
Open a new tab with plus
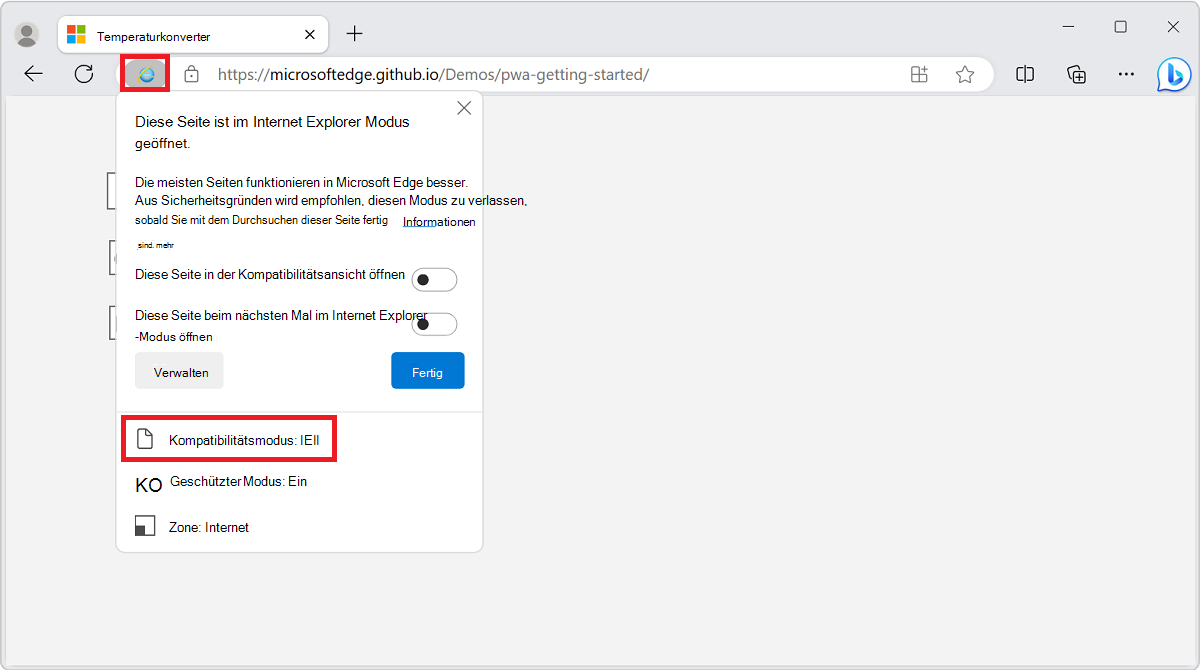[354, 34]
